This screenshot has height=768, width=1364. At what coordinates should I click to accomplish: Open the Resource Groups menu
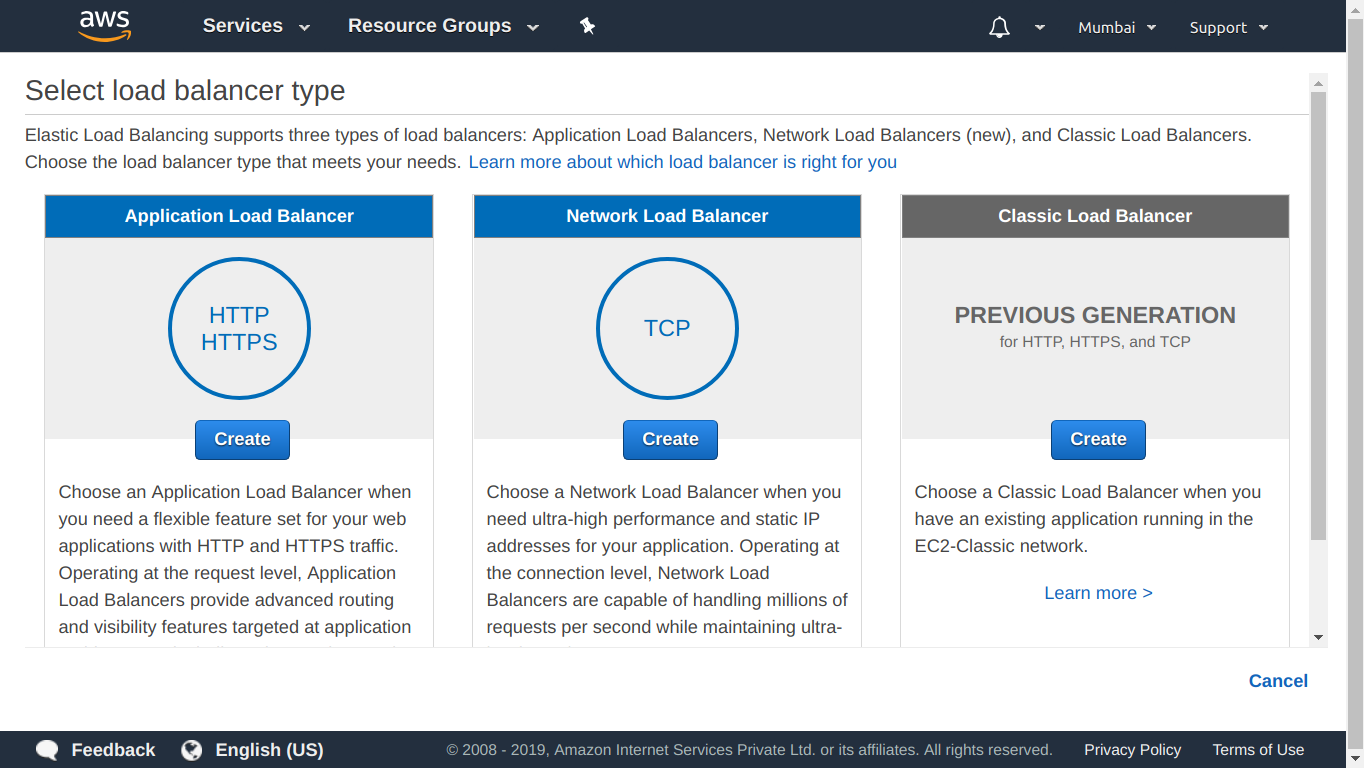coord(443,26)
